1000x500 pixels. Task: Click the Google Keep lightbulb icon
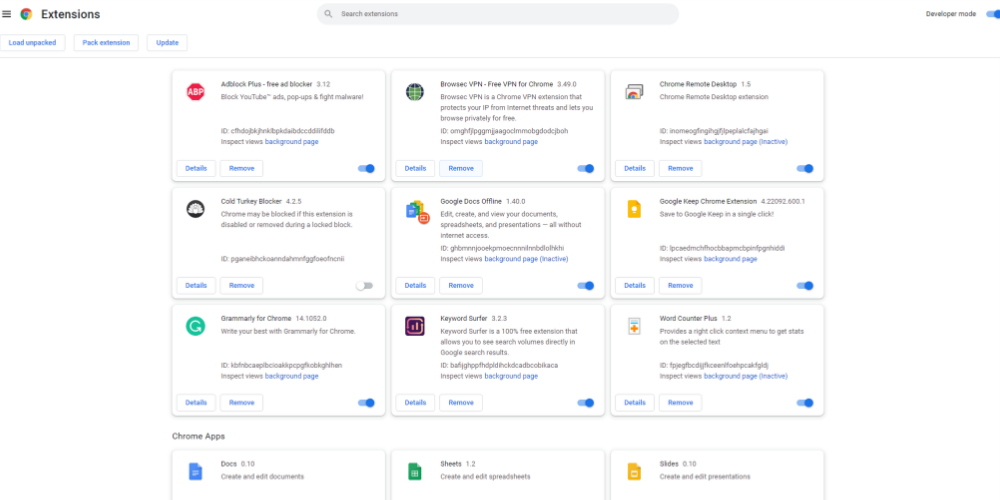(x=634, y=209)
